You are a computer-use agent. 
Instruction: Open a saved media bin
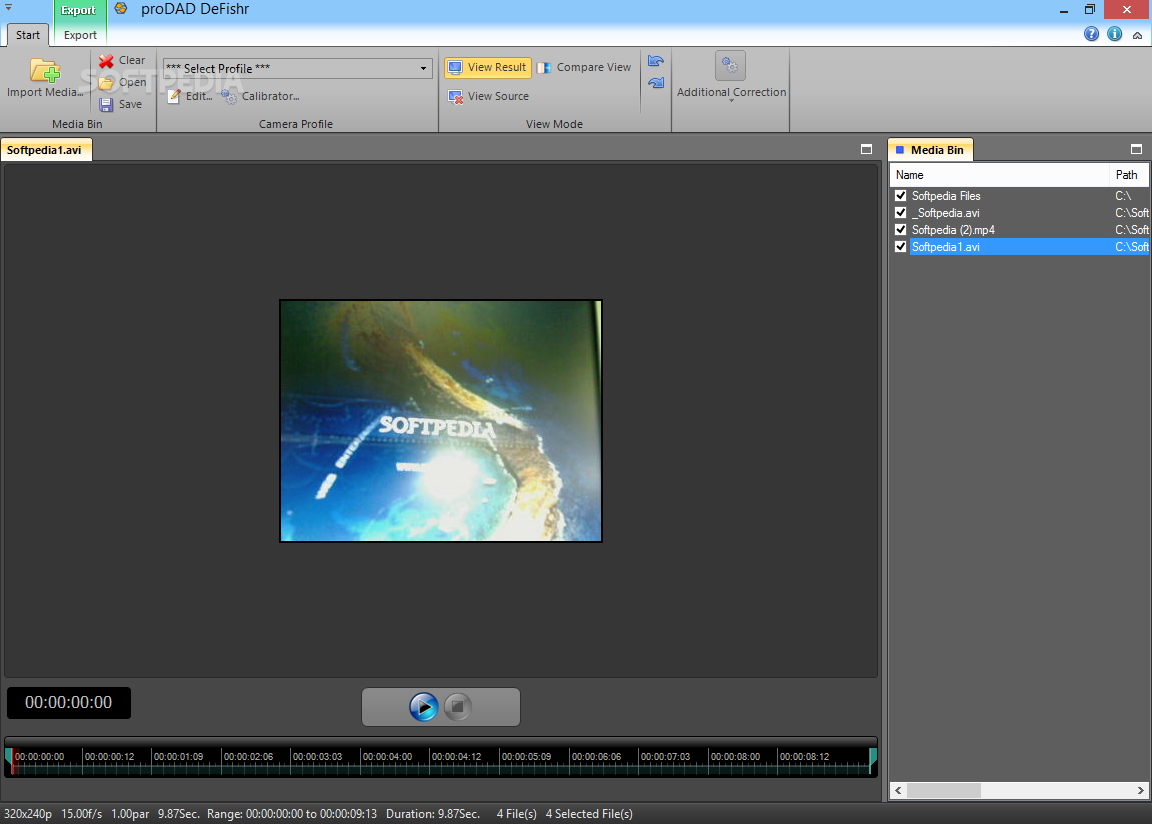122,82
